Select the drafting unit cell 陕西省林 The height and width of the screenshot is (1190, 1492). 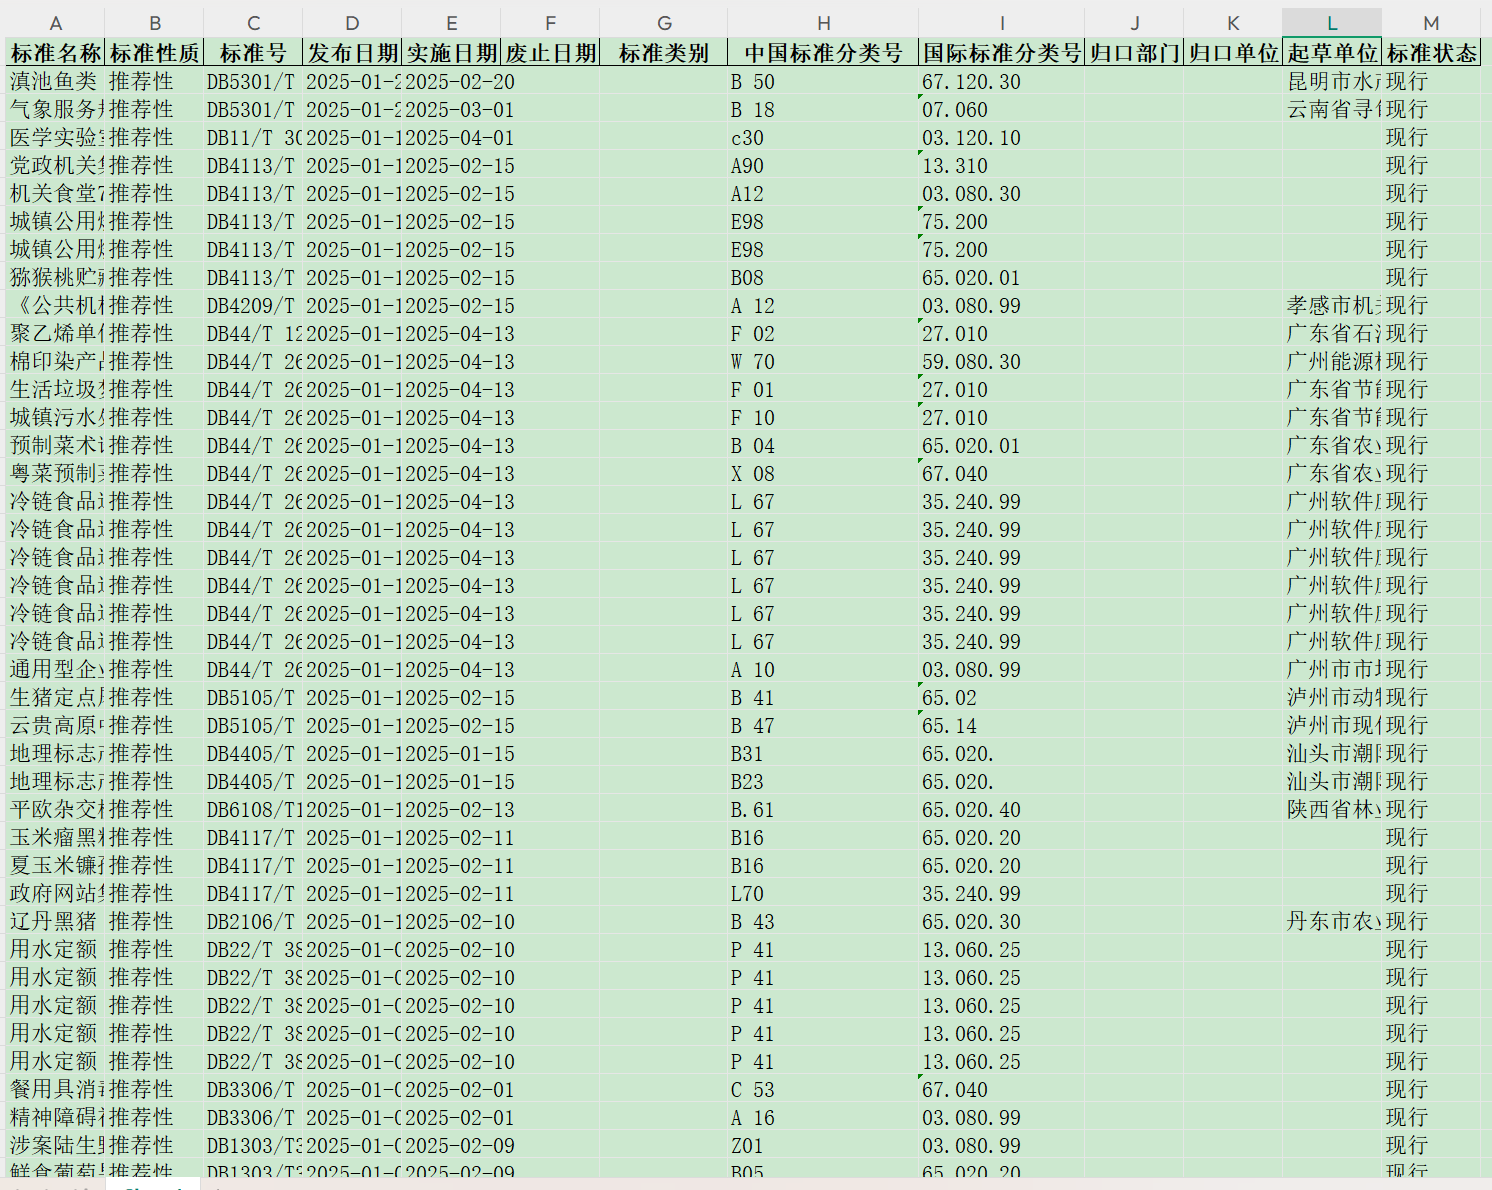[1332, 809]
